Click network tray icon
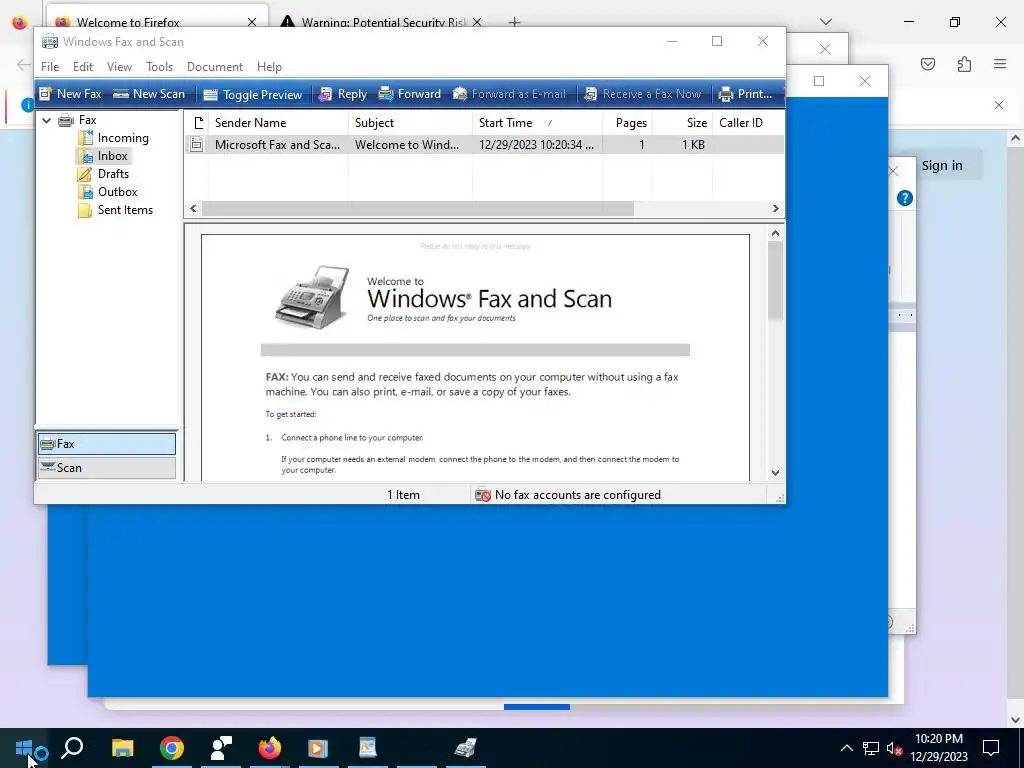1024x768 pixels. pyautogui.click(x=871, y=748)
